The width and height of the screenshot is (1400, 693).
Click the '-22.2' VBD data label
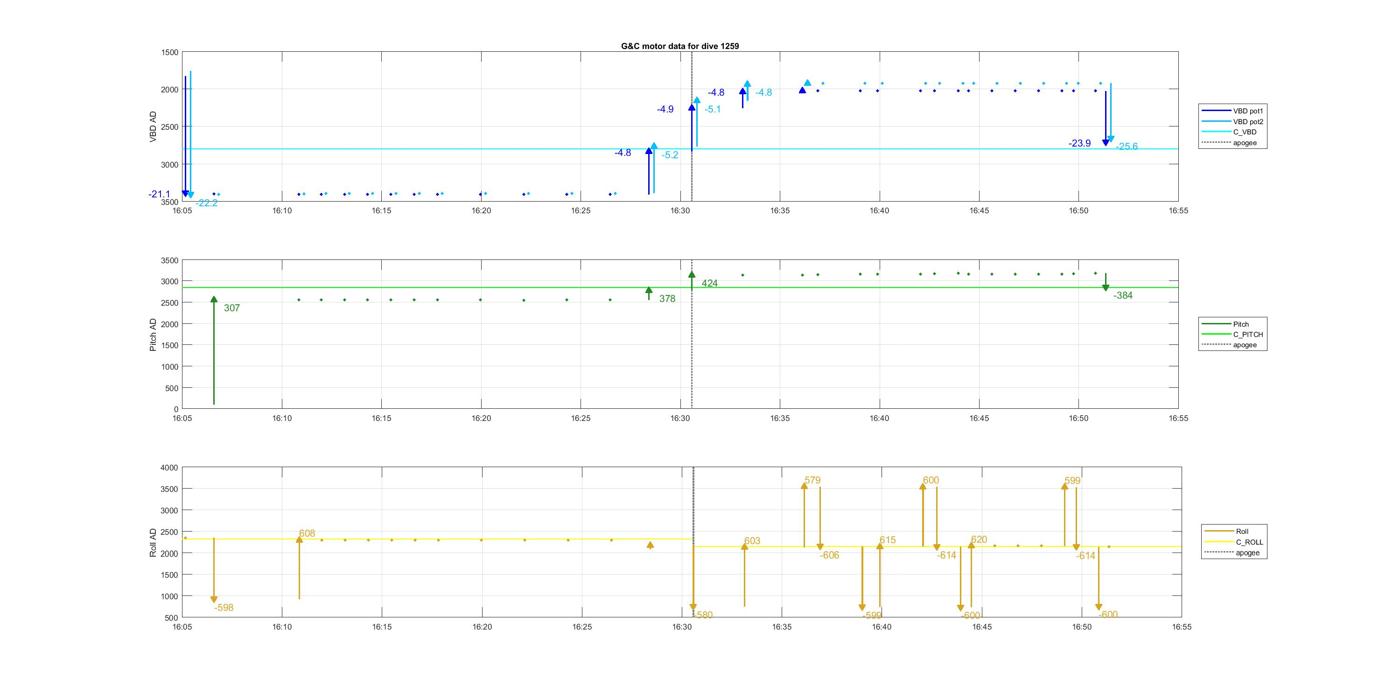207,203
